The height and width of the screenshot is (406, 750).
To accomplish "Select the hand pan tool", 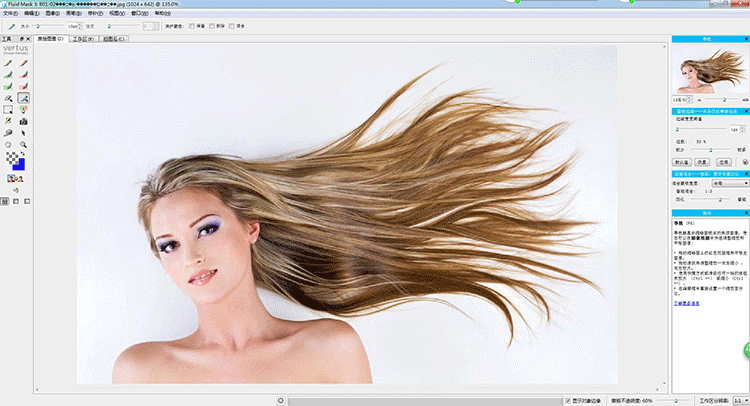I will [x=9, y=144].
